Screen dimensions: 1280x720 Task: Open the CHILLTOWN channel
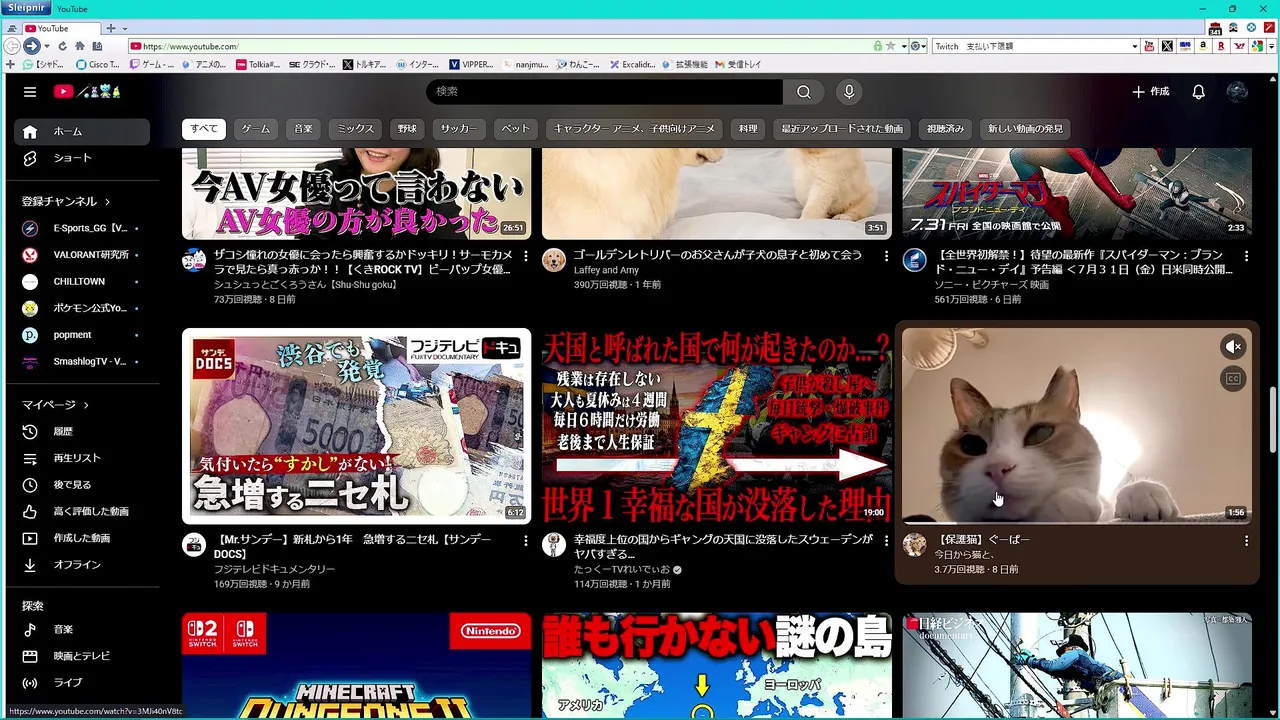pyautogui.click(x=81, y=282)
